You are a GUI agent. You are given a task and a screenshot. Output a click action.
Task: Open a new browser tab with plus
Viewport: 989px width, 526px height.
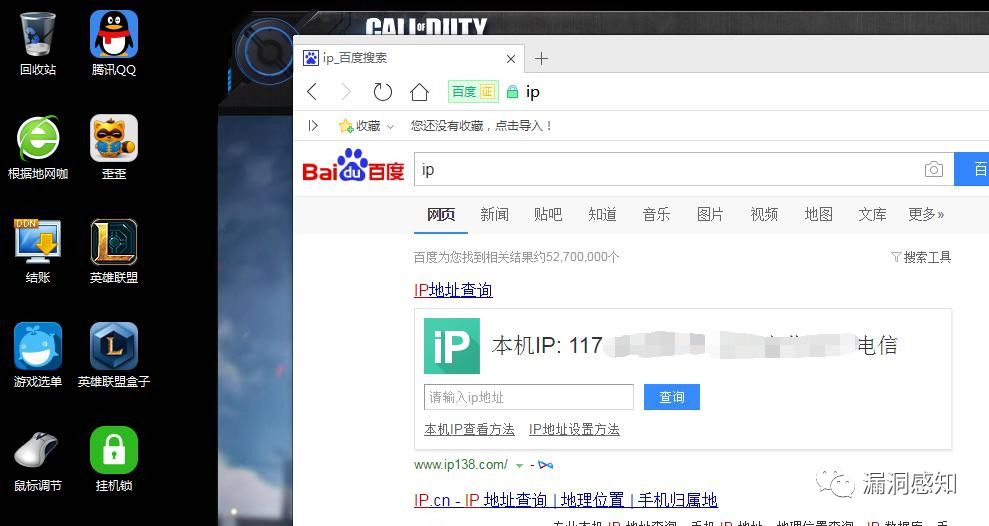click(x=541, y=59)
